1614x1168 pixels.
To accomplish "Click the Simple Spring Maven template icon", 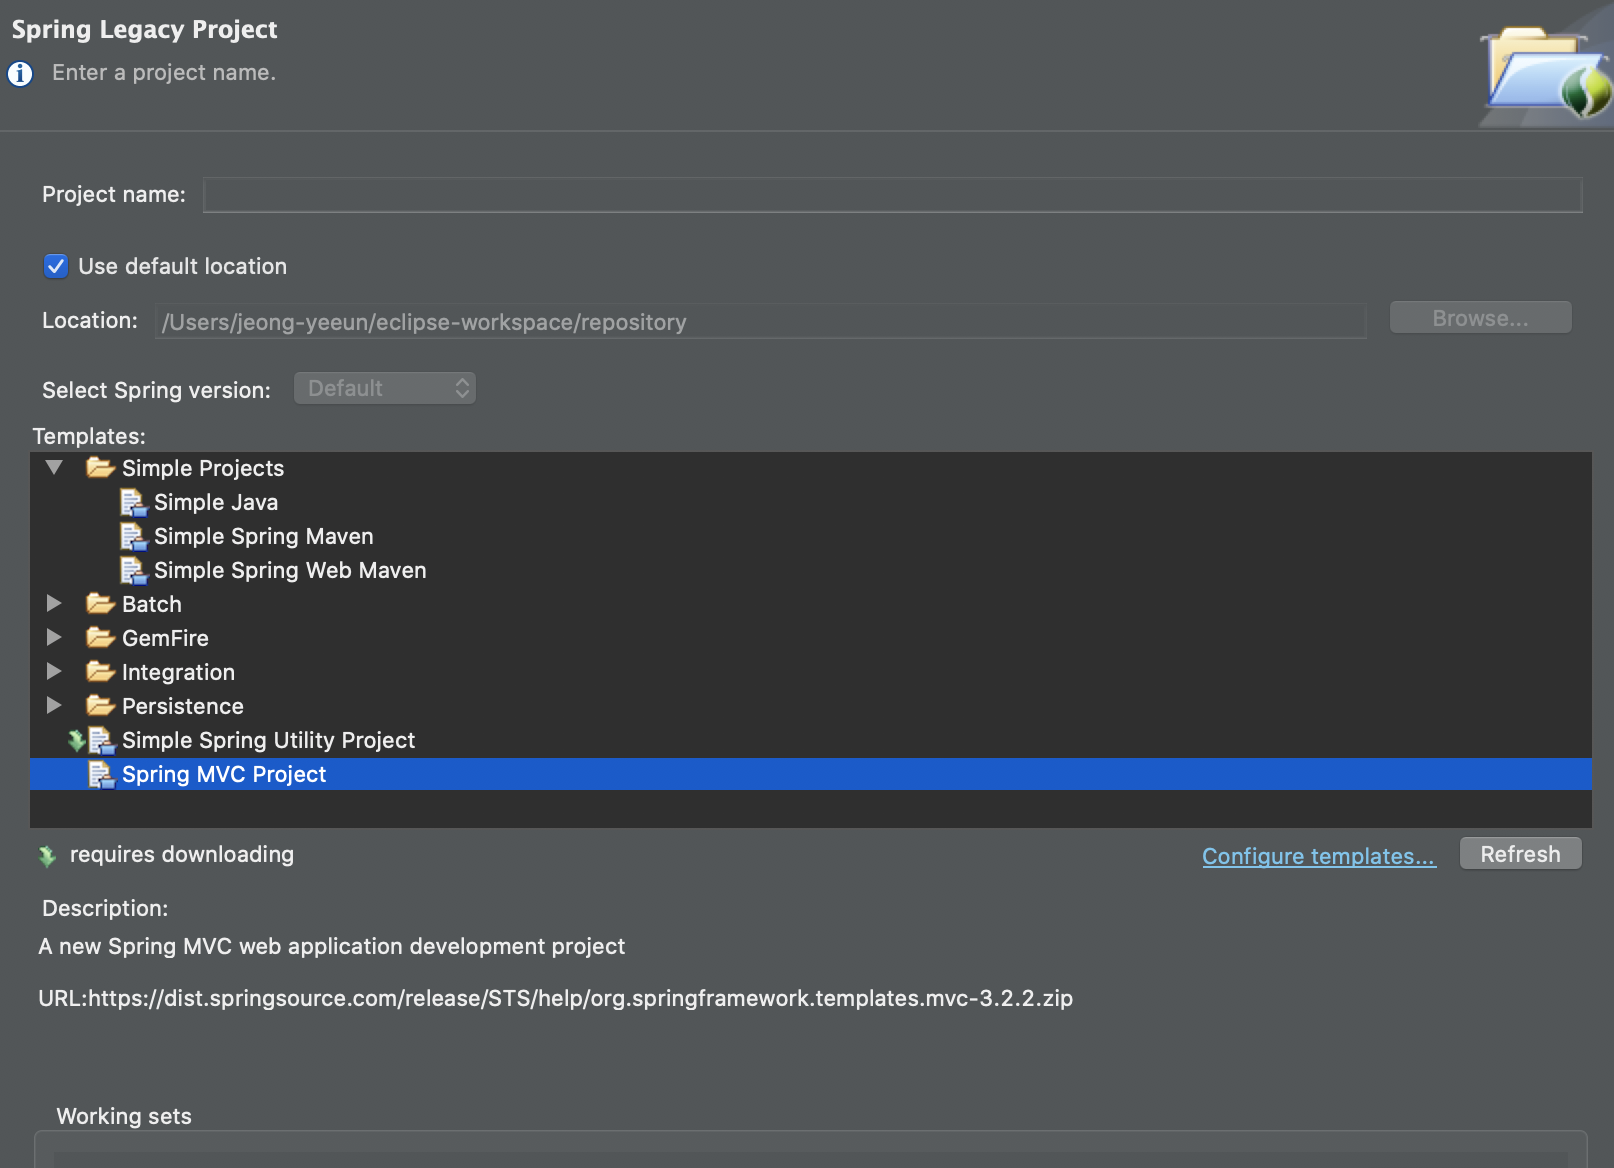I will click(x=133, y=536).
